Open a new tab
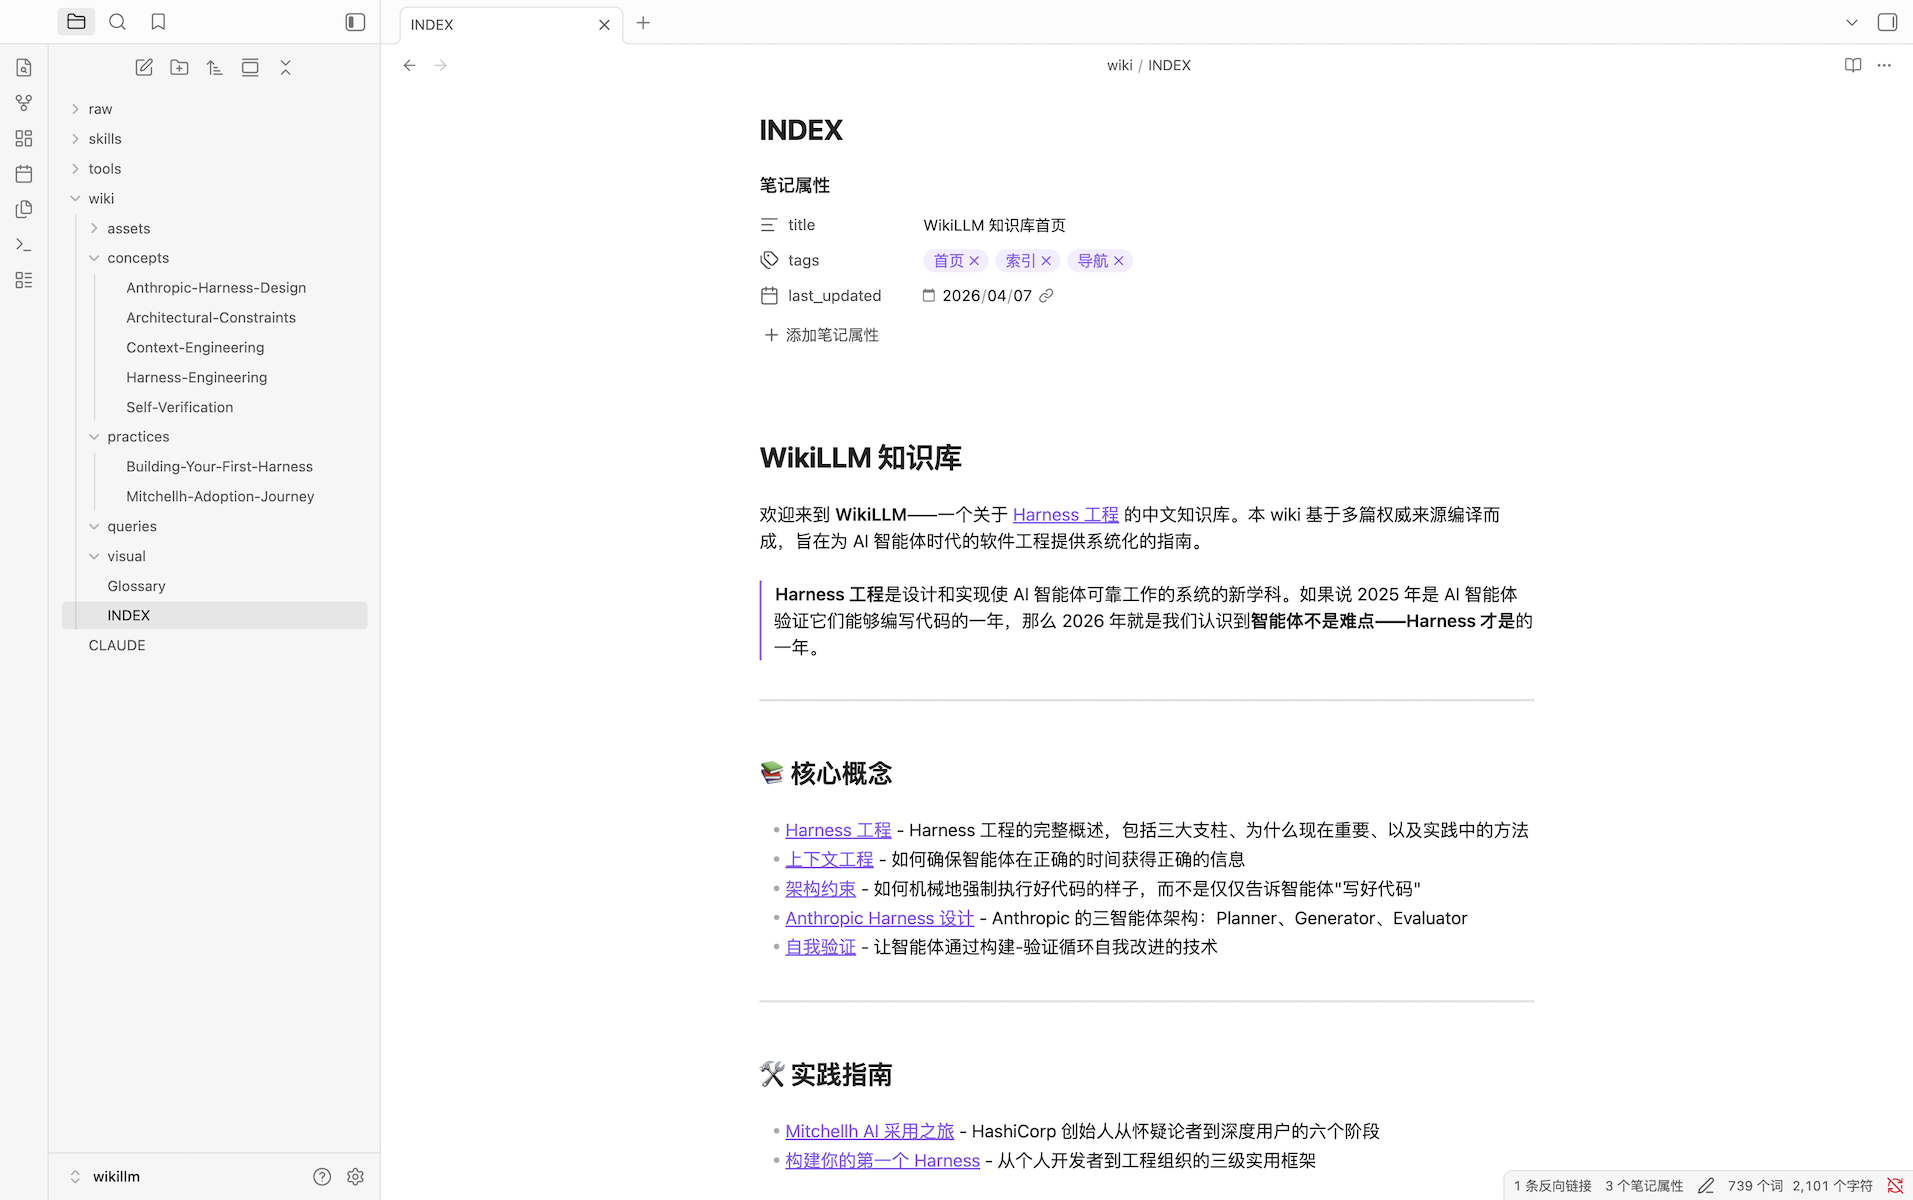 click(643, 23)
